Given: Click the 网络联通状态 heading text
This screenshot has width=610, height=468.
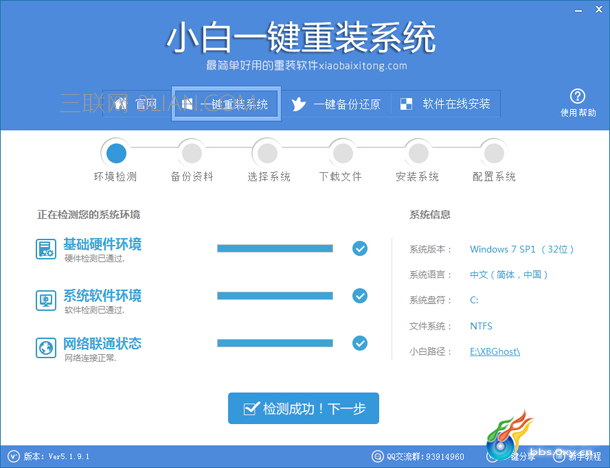Looking at the screenshot, I should 102,343.
